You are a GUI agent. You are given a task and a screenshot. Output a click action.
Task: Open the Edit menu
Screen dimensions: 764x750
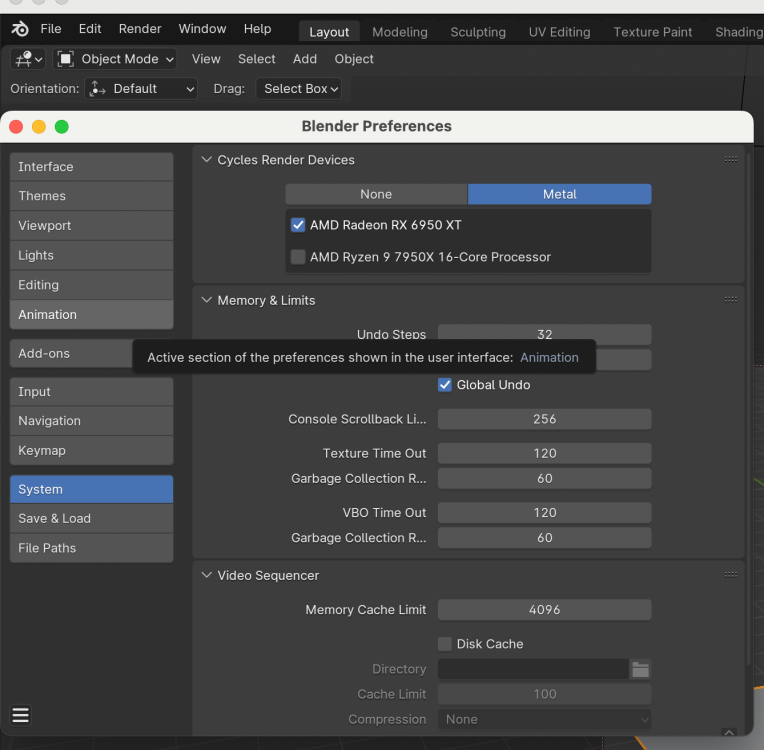90,29
